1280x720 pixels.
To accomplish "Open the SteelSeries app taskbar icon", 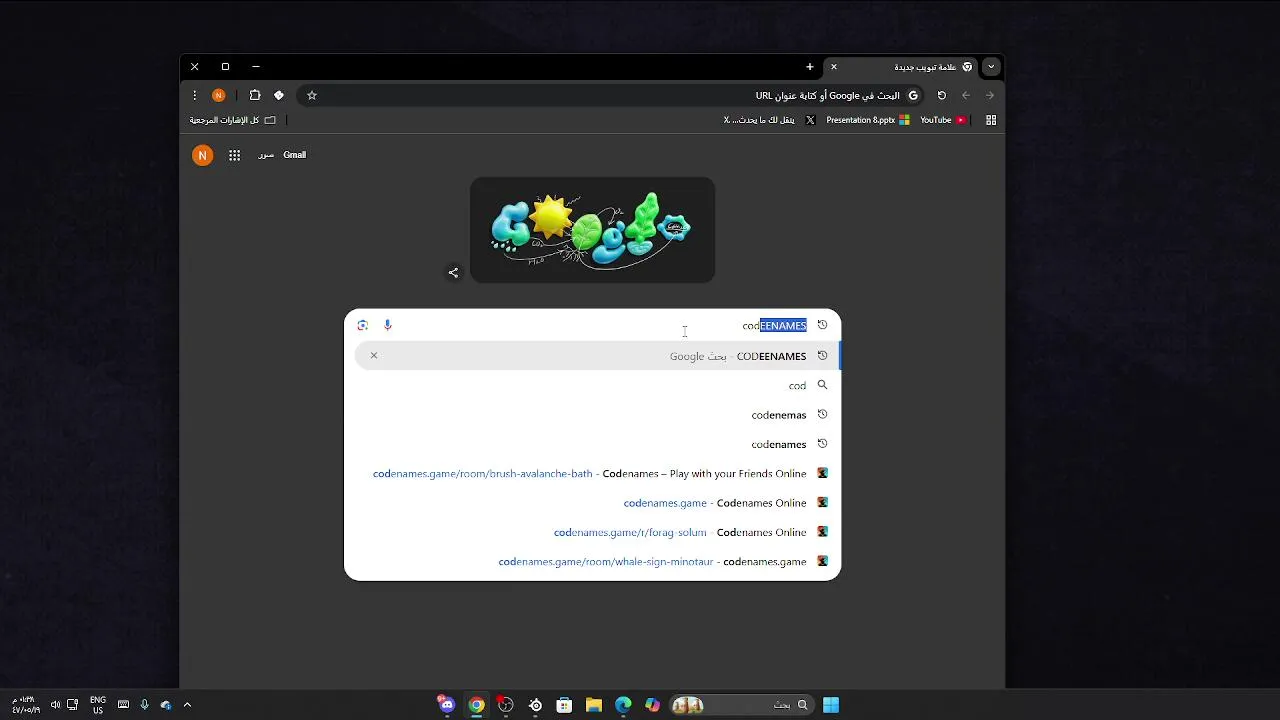I will click(x=536, y=705).
